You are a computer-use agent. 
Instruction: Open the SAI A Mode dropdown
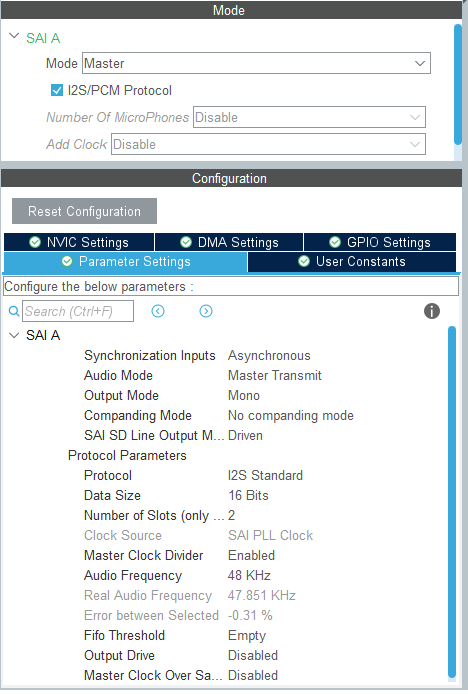[256, 63]
